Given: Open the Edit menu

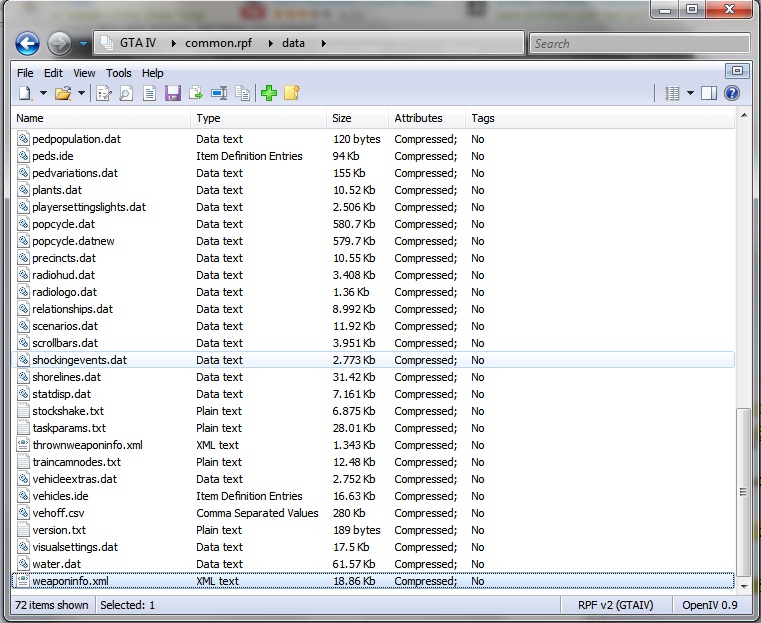Looking at the screenshot, I should click(53, 73).
